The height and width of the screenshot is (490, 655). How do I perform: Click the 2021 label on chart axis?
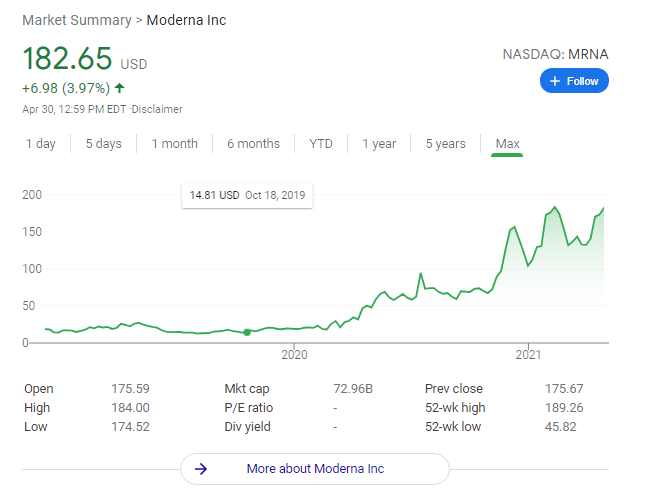click(528, 355)
